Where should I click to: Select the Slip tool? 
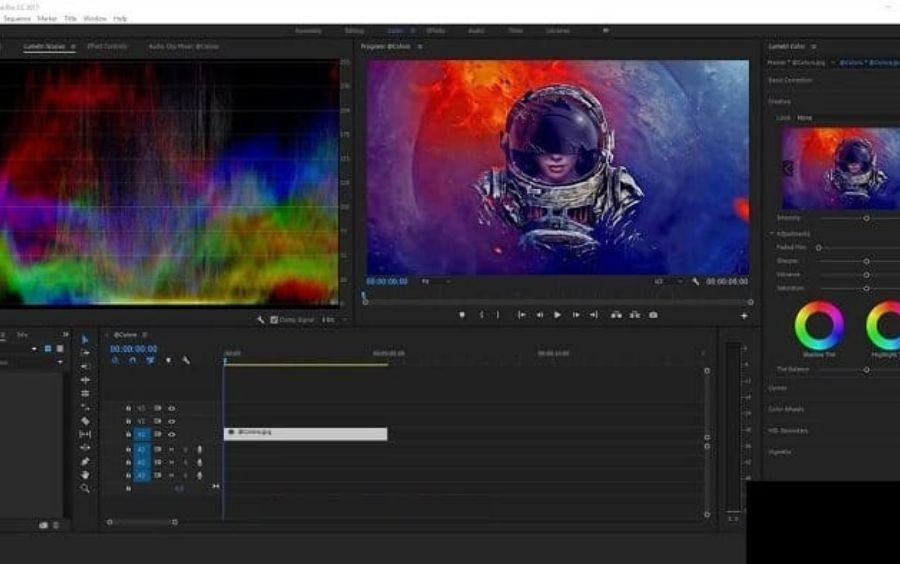pyautogui.click(x=85, y=434)
